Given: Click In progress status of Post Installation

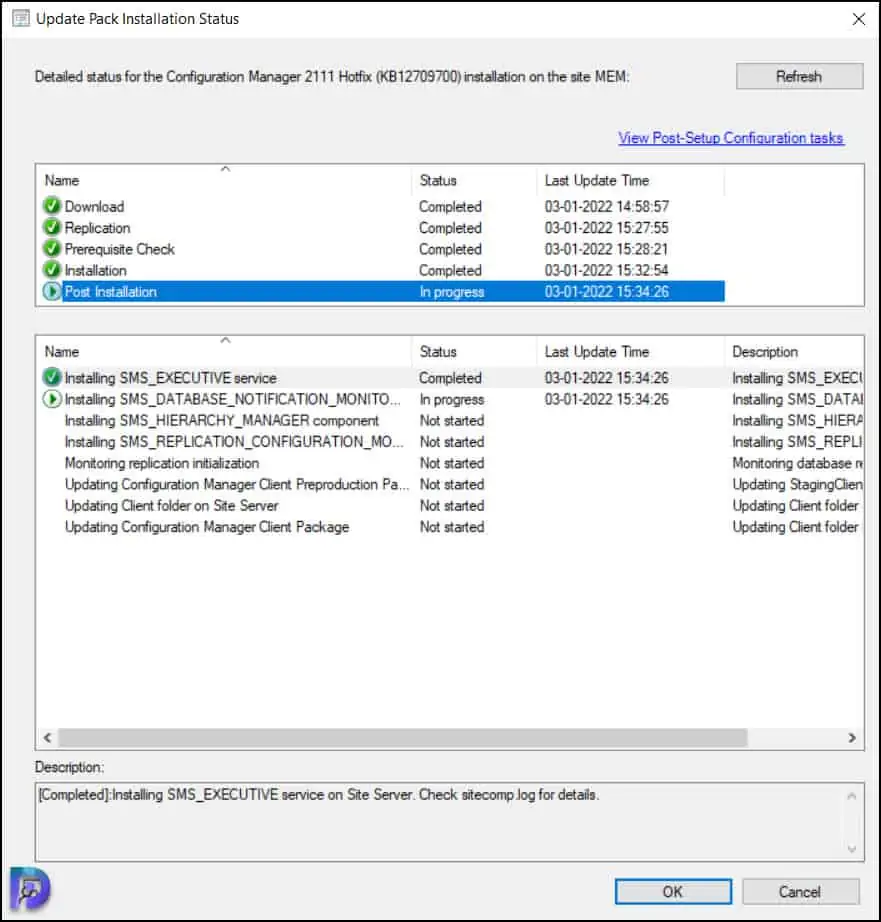Looking at the screenshot, I should [x=452, y=292].
